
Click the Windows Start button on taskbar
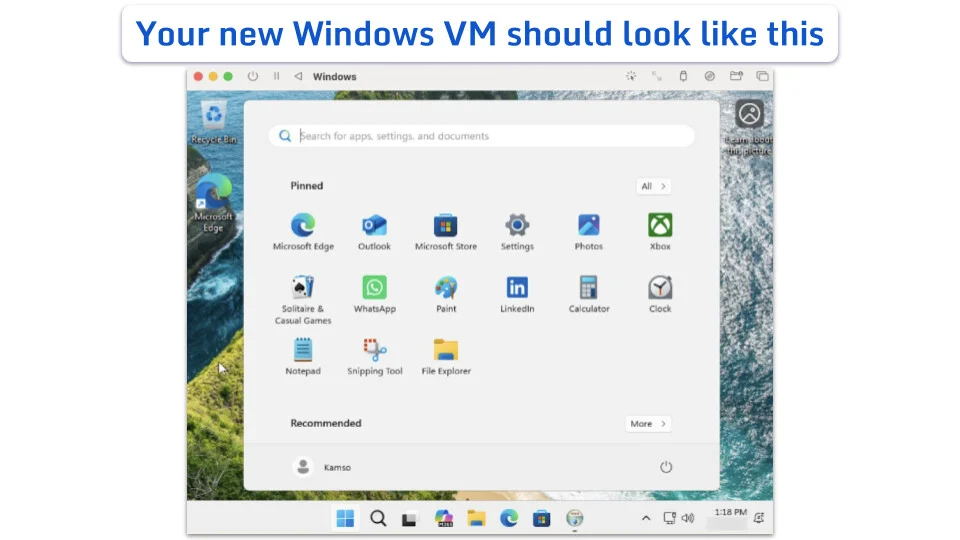click(345, 519)
